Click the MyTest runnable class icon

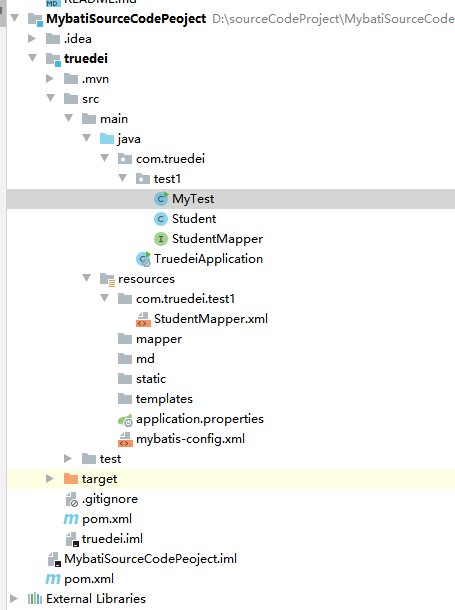161,198
